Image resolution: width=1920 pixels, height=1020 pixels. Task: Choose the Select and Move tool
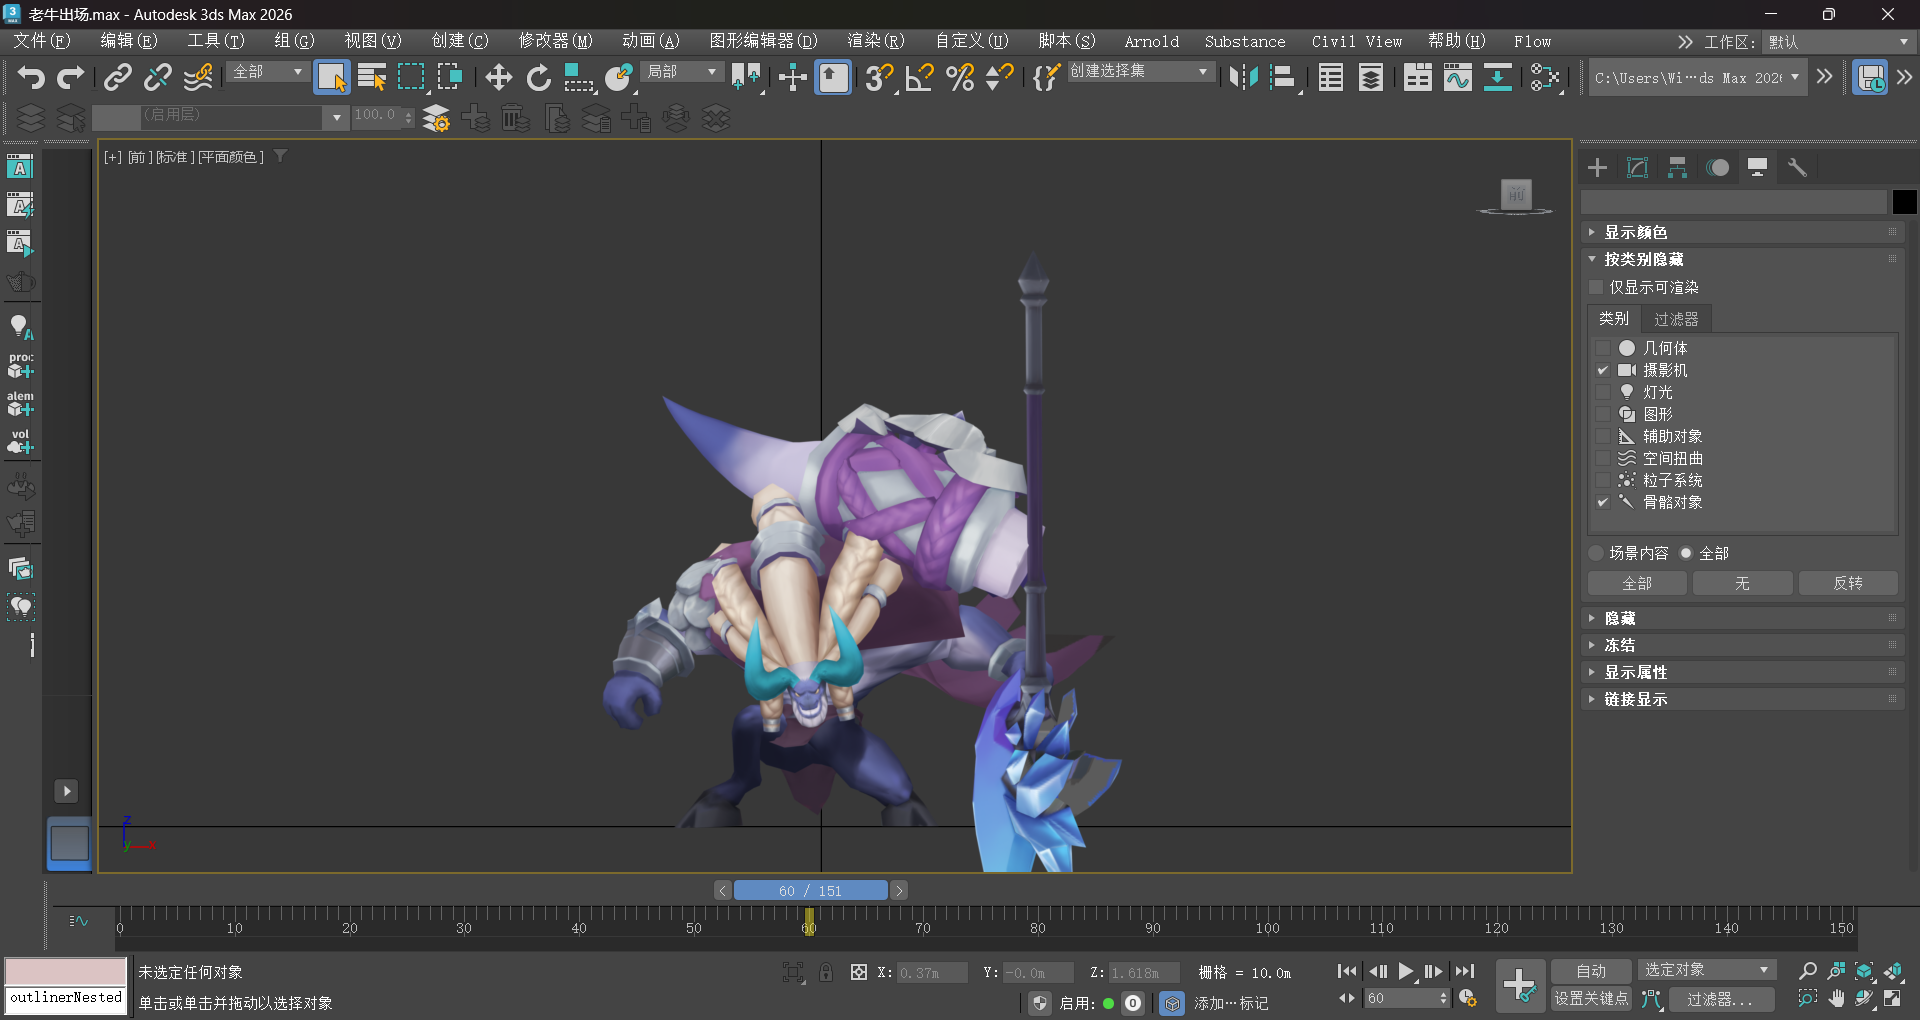click(498, 77)
